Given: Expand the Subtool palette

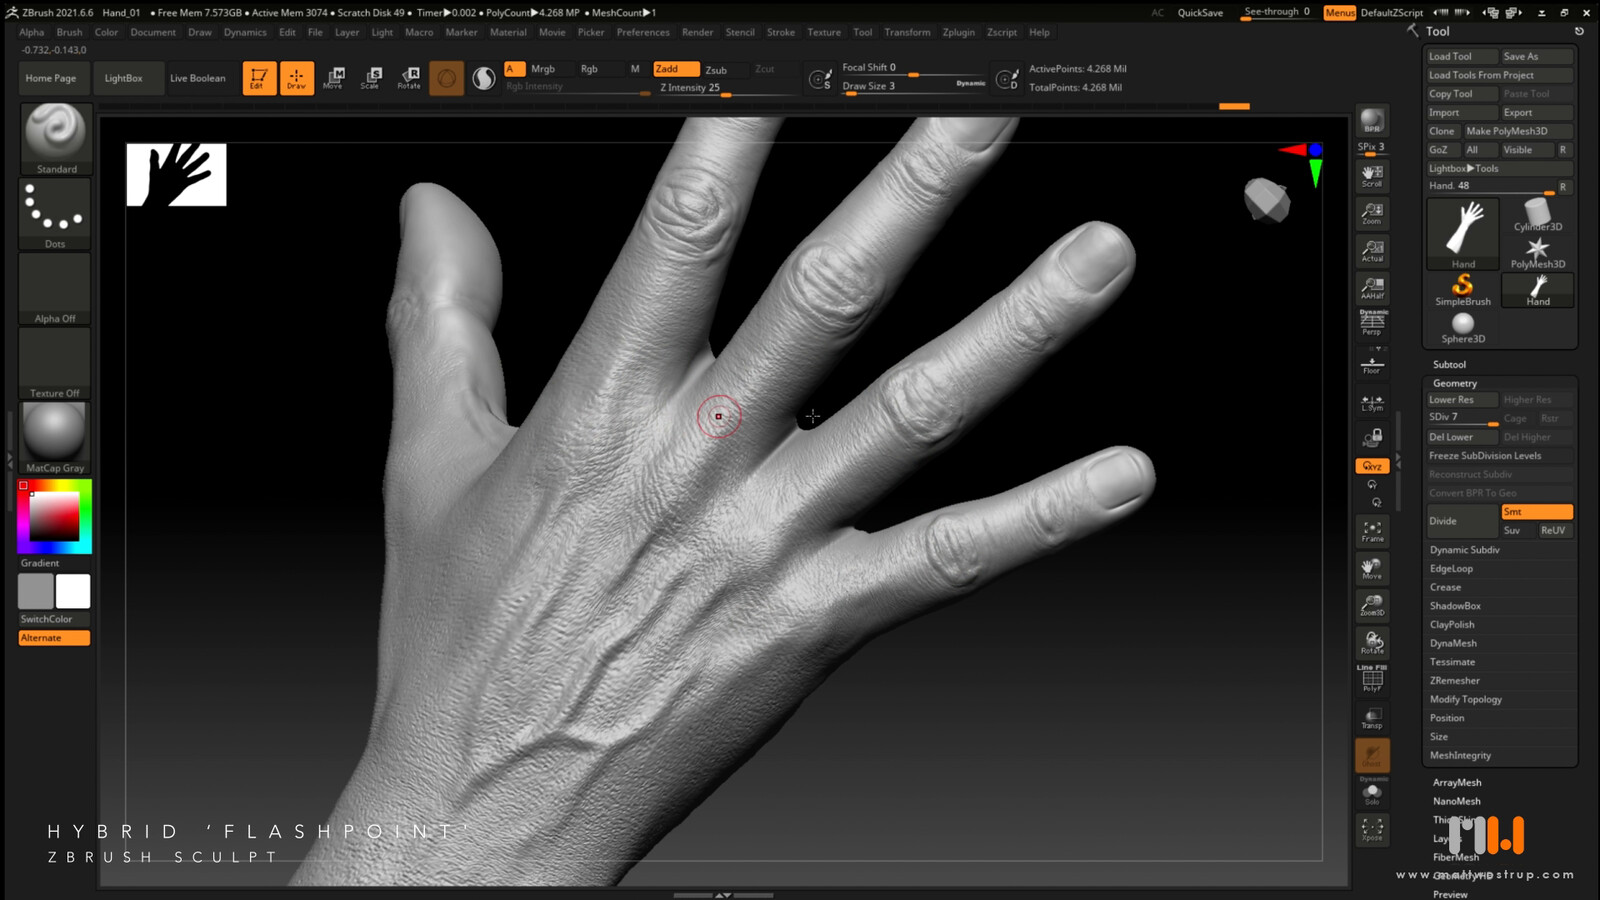Looking at the screenshot, I should click(1449, 364).
